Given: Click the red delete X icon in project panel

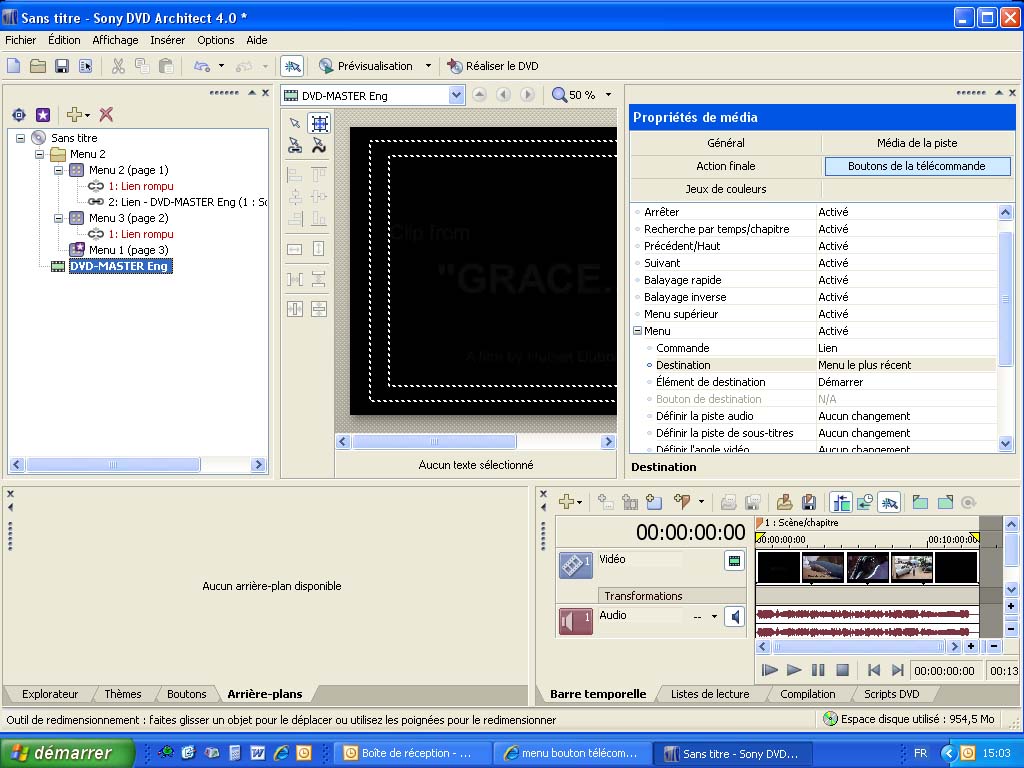Looking at the screenshot, I should [106, 115].
